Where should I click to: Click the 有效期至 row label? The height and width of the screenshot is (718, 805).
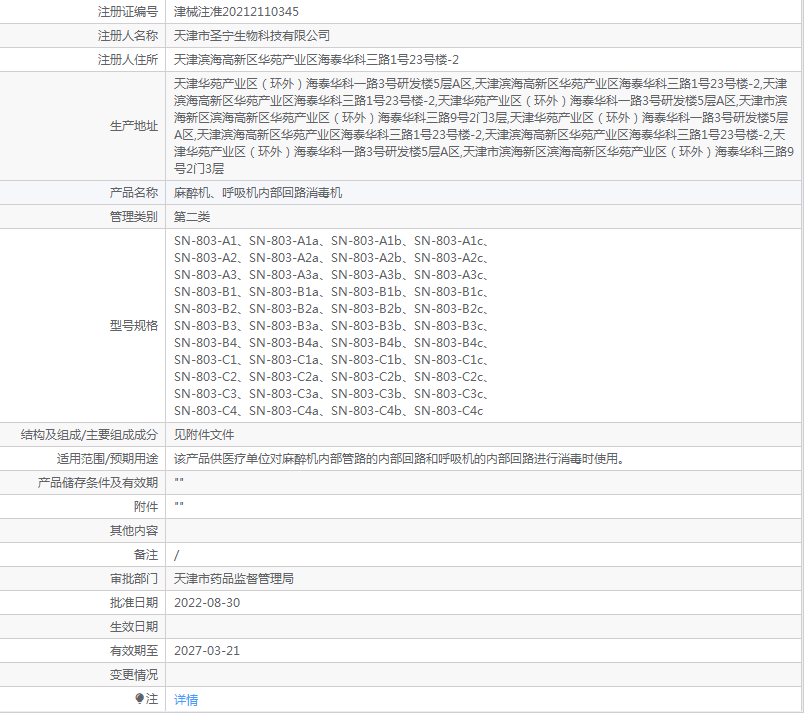point(133,651)
